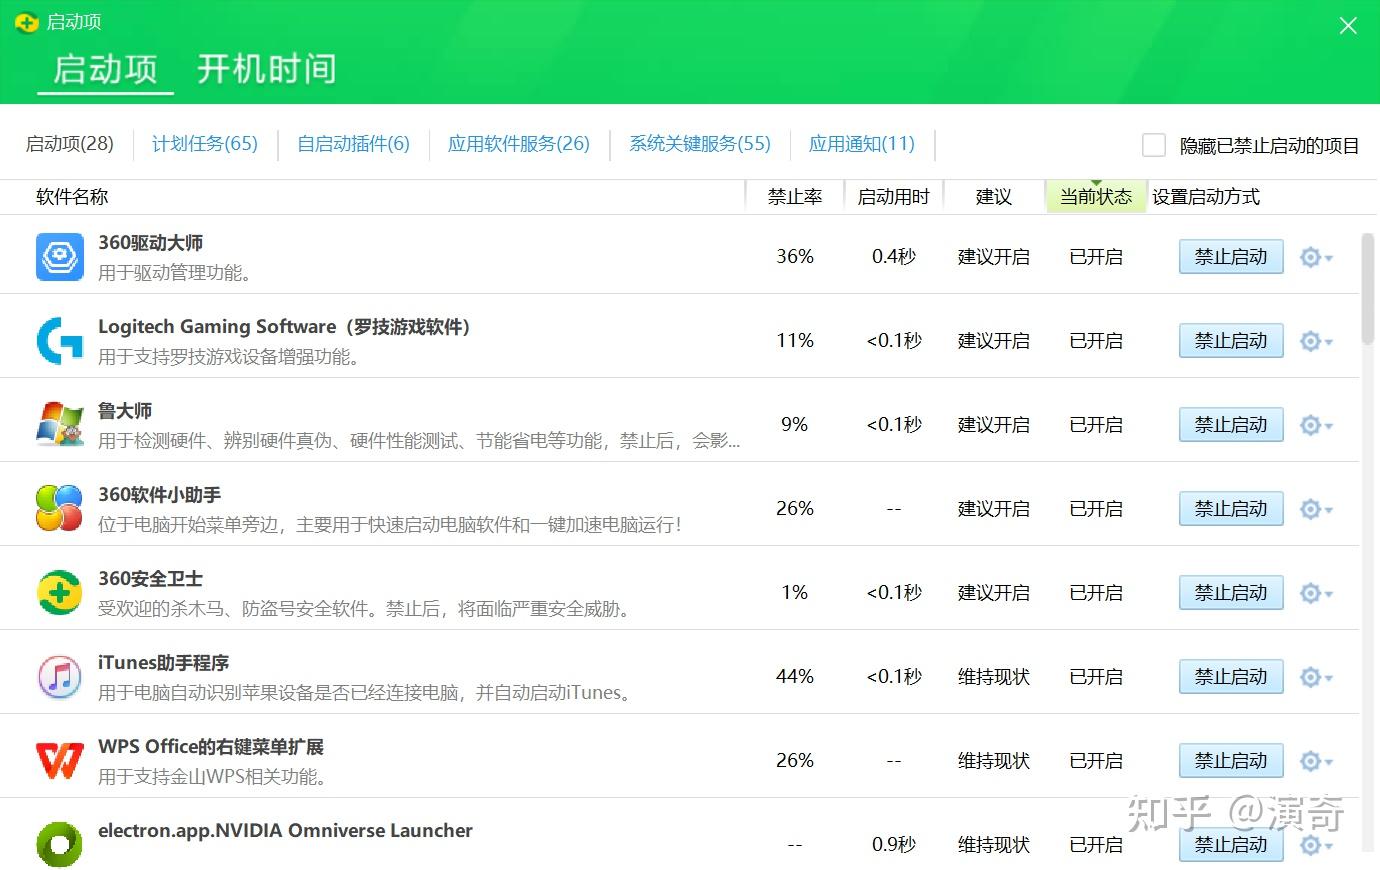This screenshot has height=870, width=1380.
Task: Open the 自启动插件(6) tab
Action: tap(354, 144)
